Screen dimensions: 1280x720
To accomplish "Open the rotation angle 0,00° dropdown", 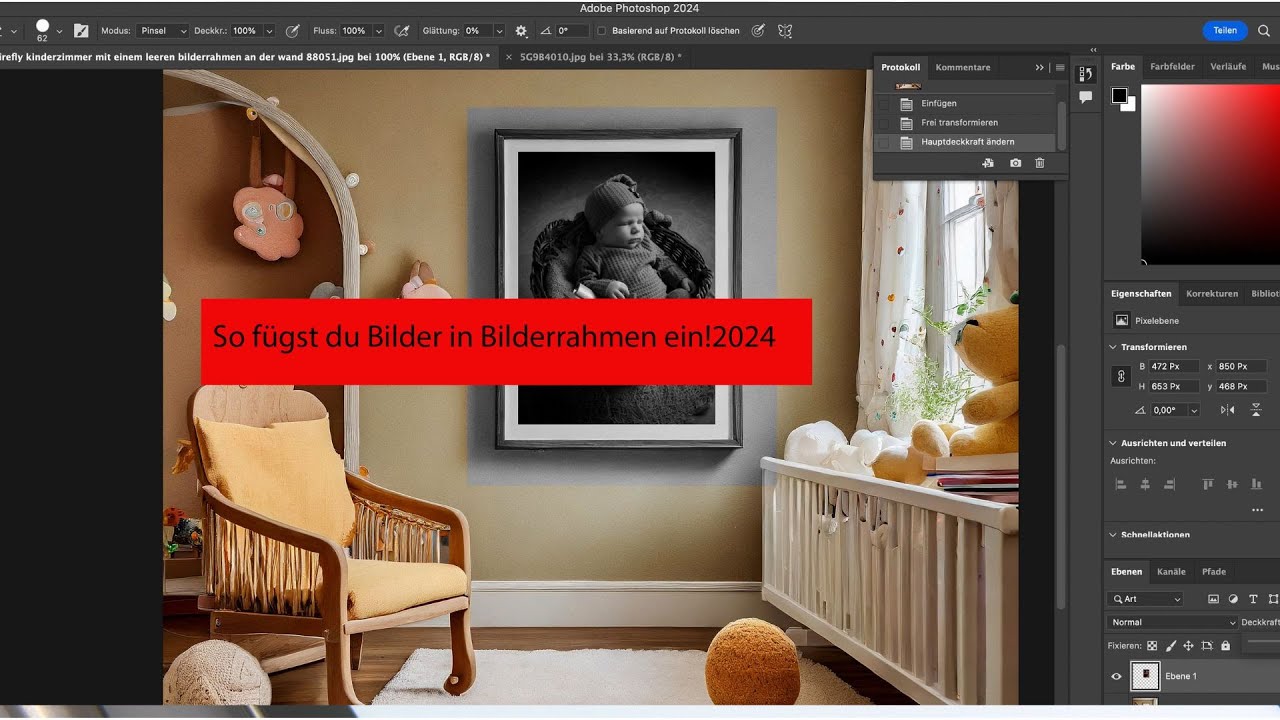I will point(1194,410).
